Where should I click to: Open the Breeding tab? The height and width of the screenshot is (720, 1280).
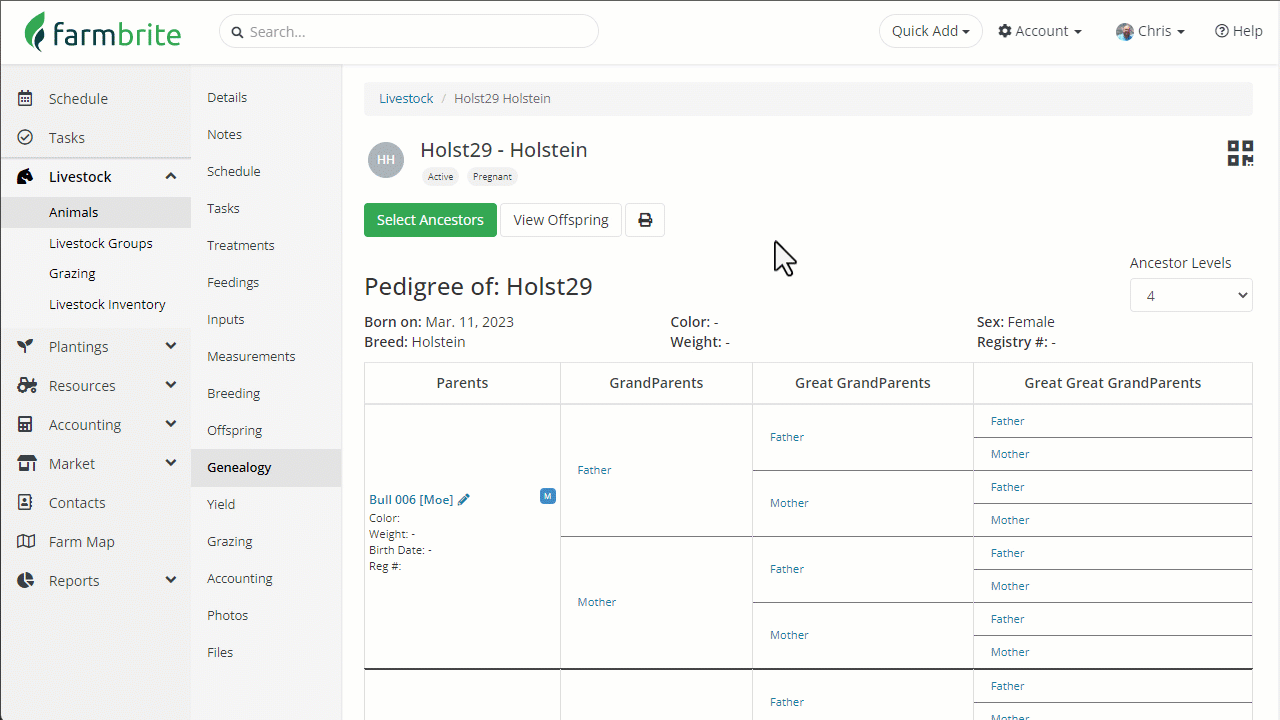click(233, 394)
